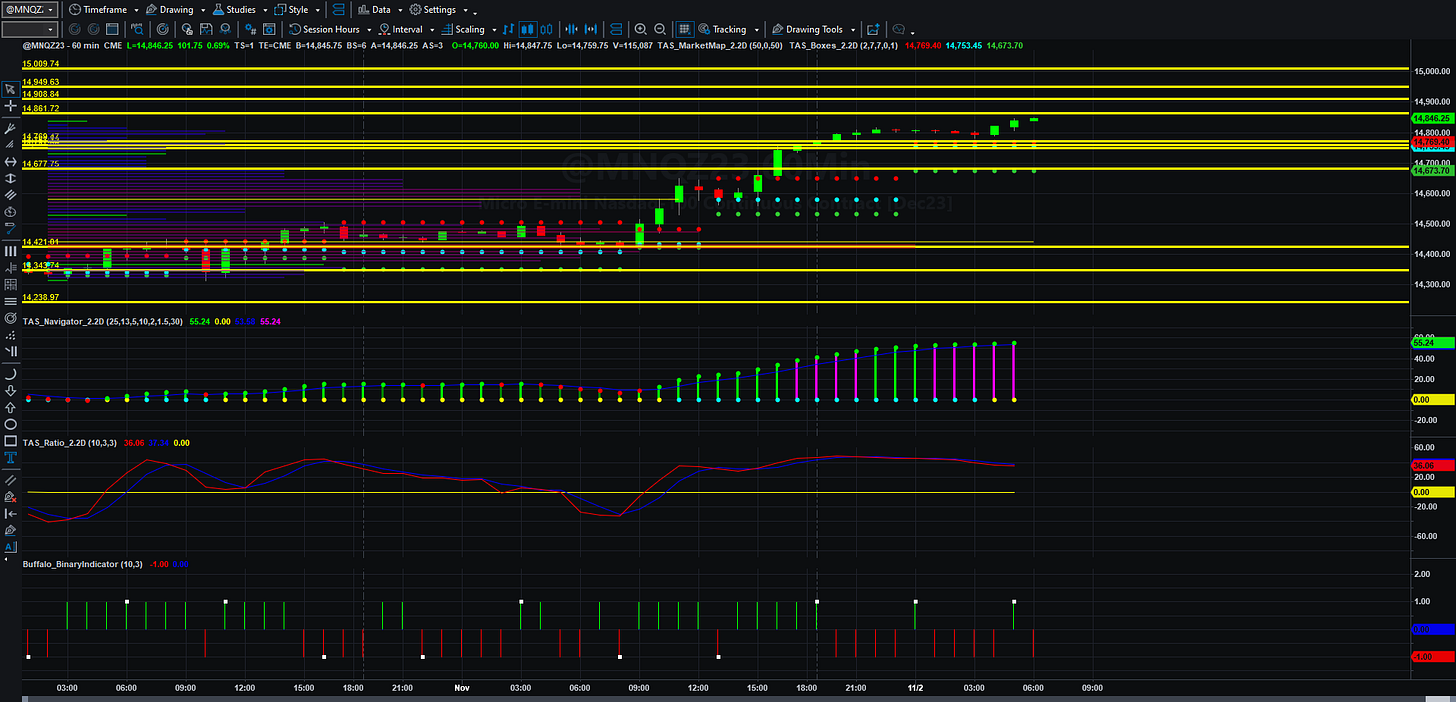
Task: Click the zoom out magnifier icon
Action: 659,29
